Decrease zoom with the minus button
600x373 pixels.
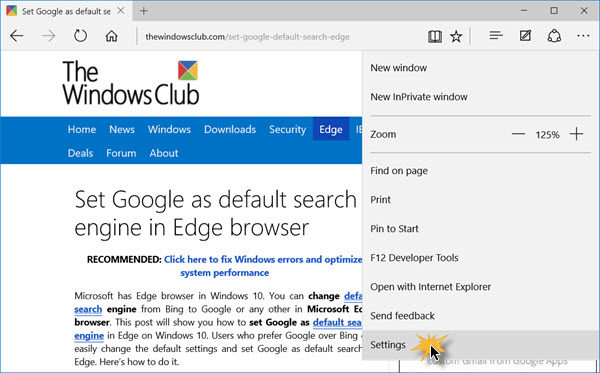[x=518, y=134]
